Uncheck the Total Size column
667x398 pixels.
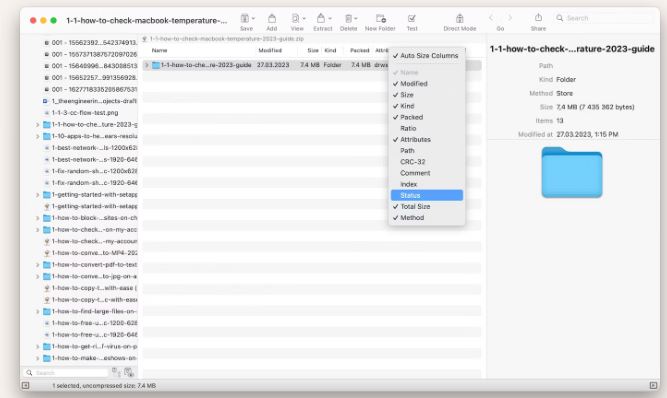pos(427,206)
